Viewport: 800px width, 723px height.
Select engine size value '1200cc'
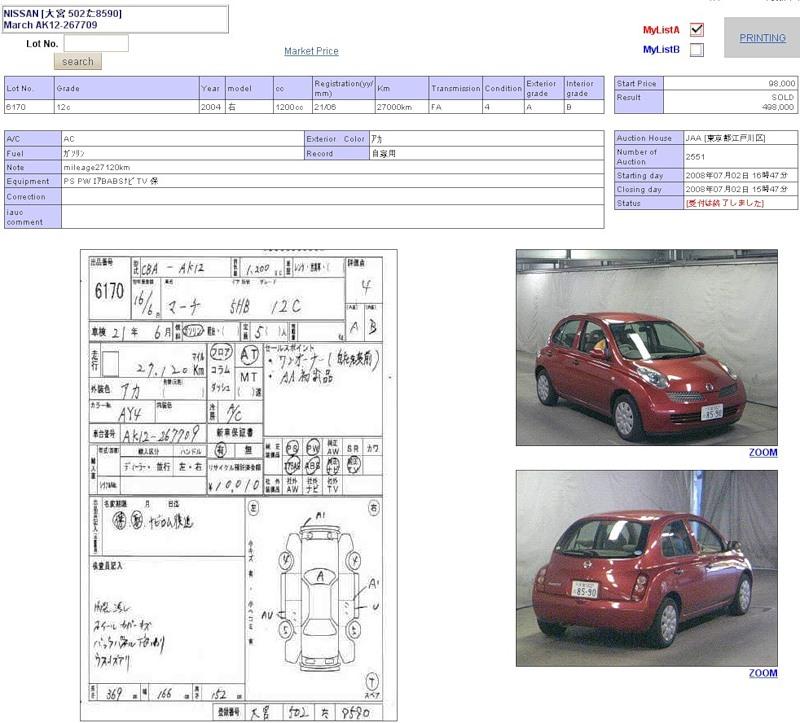tap(289, 107)
